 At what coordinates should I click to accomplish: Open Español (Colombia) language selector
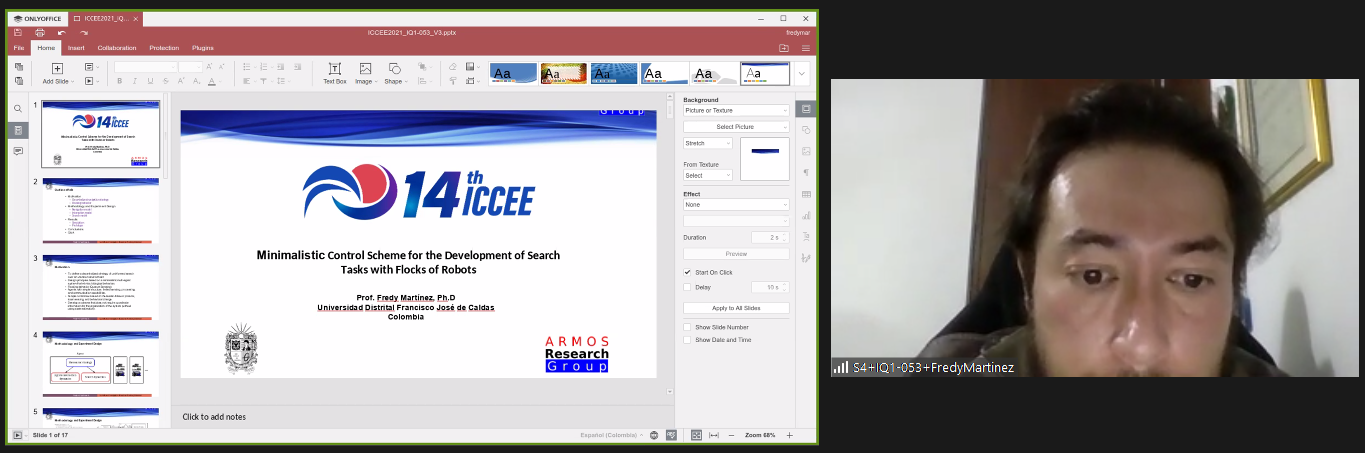click(612, 436)
